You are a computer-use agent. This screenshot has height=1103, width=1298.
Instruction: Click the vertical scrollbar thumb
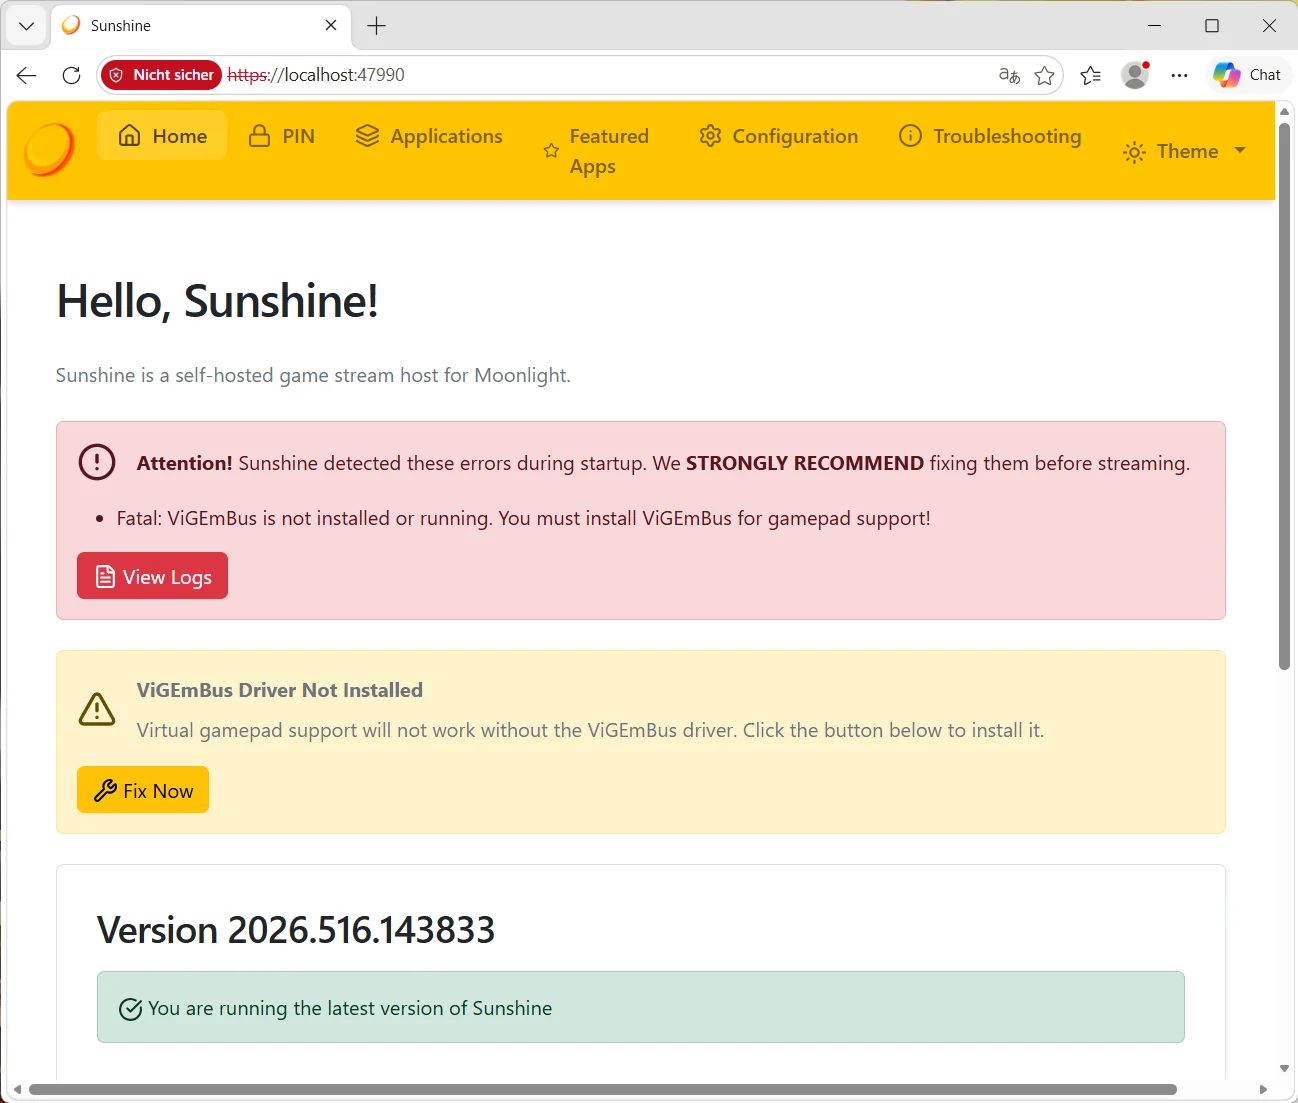[1284, 396]
